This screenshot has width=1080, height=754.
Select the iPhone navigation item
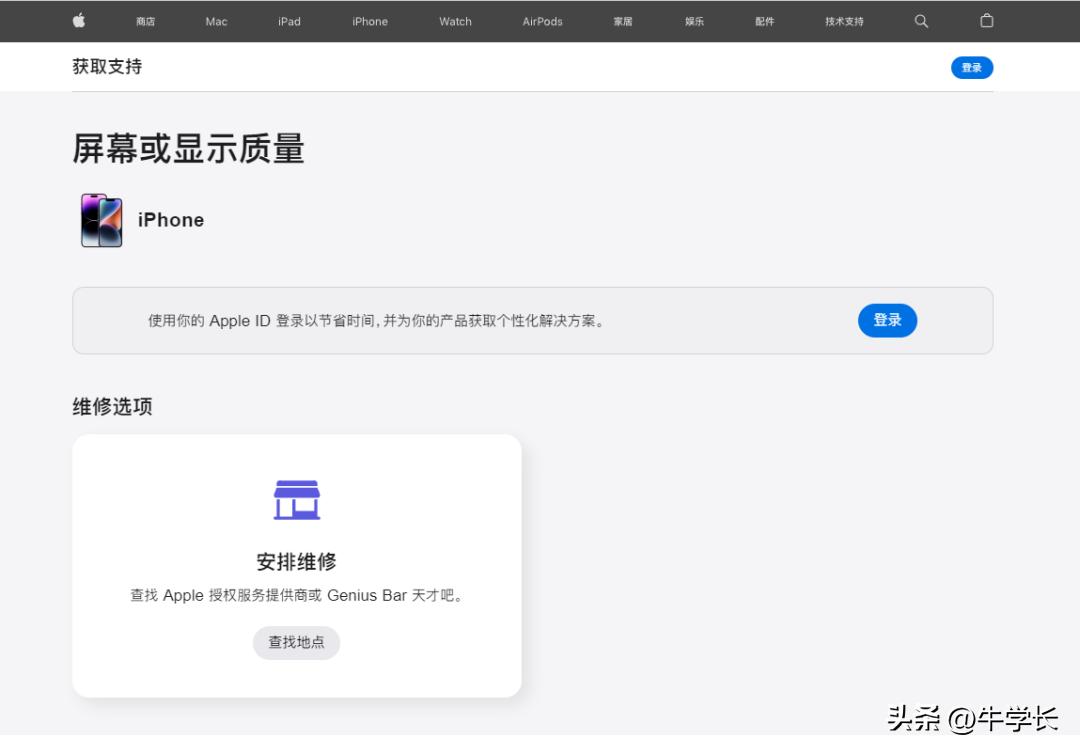[x=369, y=20]
